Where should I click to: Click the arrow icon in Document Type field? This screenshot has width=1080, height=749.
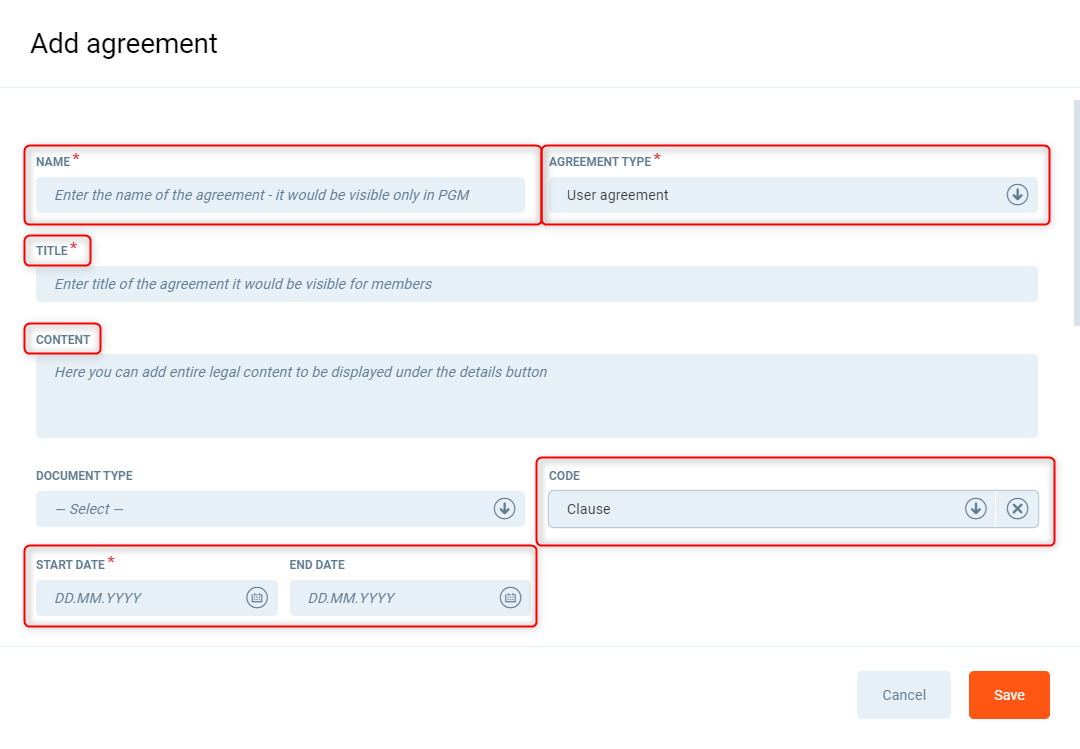tap(504, 509)
